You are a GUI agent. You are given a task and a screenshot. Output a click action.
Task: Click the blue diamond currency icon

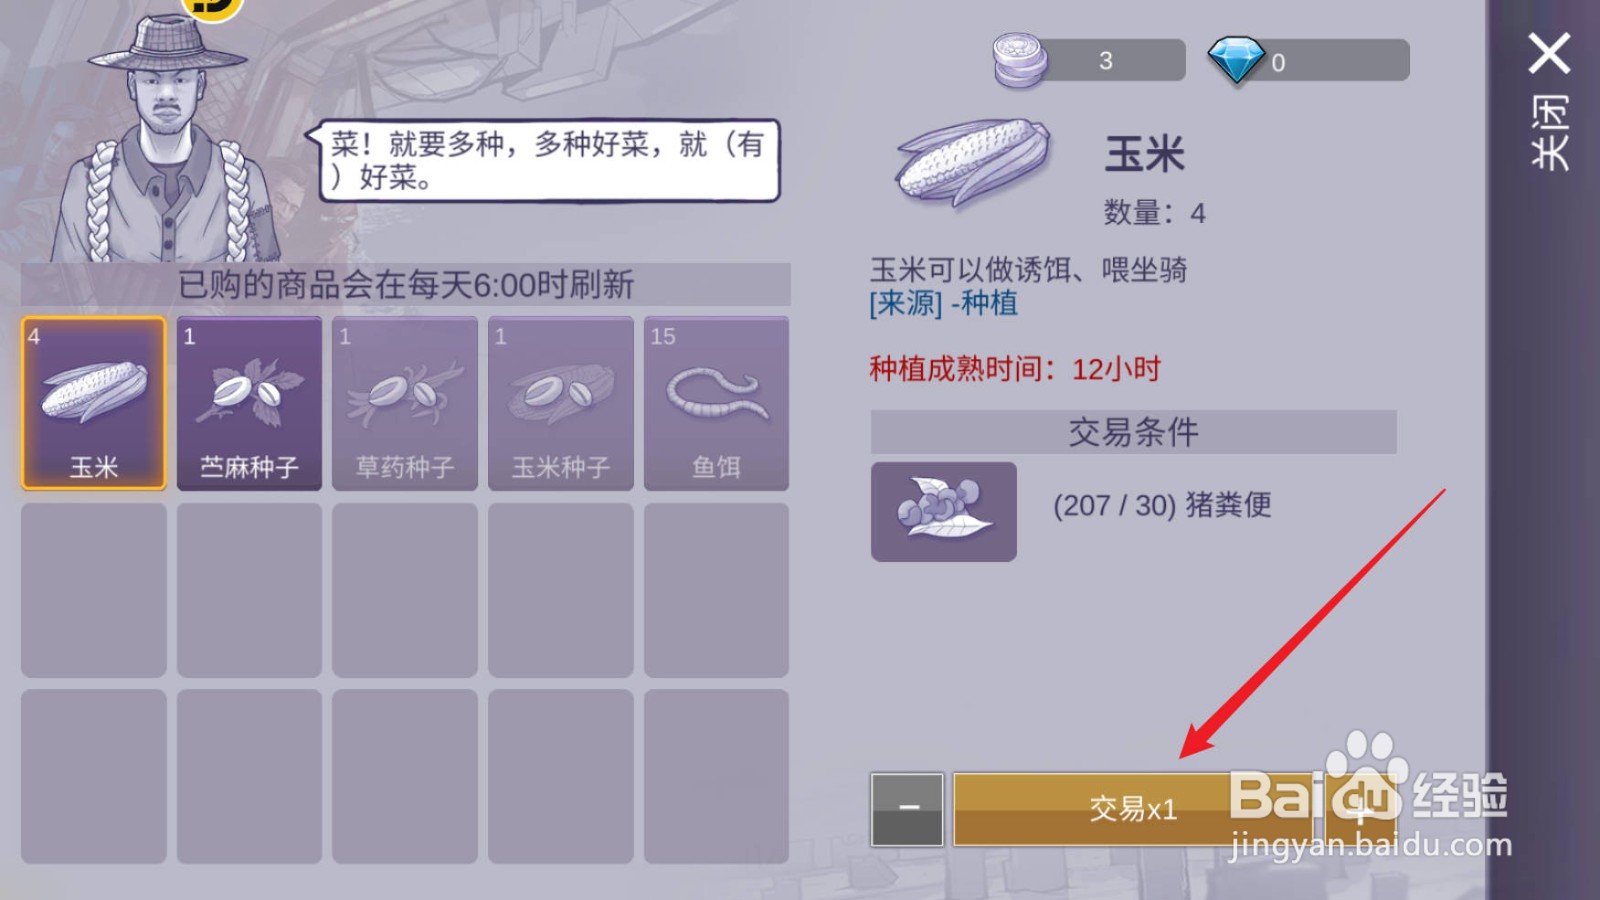tap(1237, 61)
